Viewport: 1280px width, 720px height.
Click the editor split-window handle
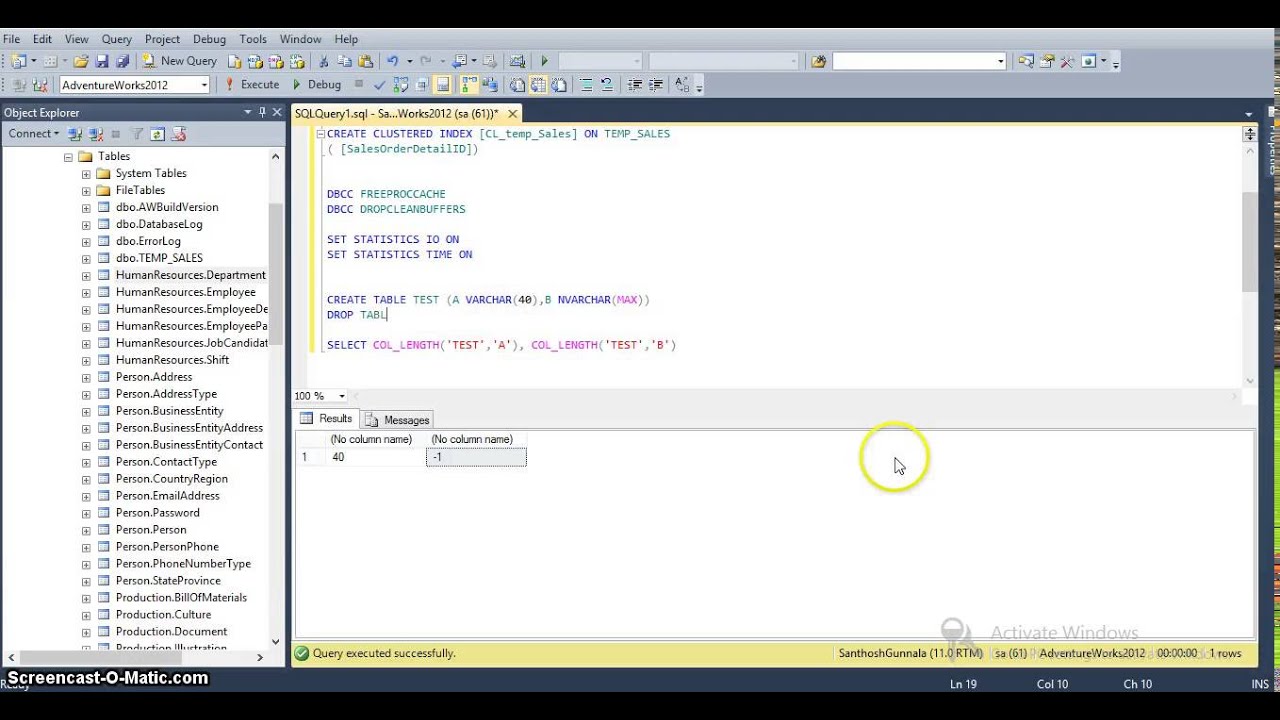[x=1249, y=134]
